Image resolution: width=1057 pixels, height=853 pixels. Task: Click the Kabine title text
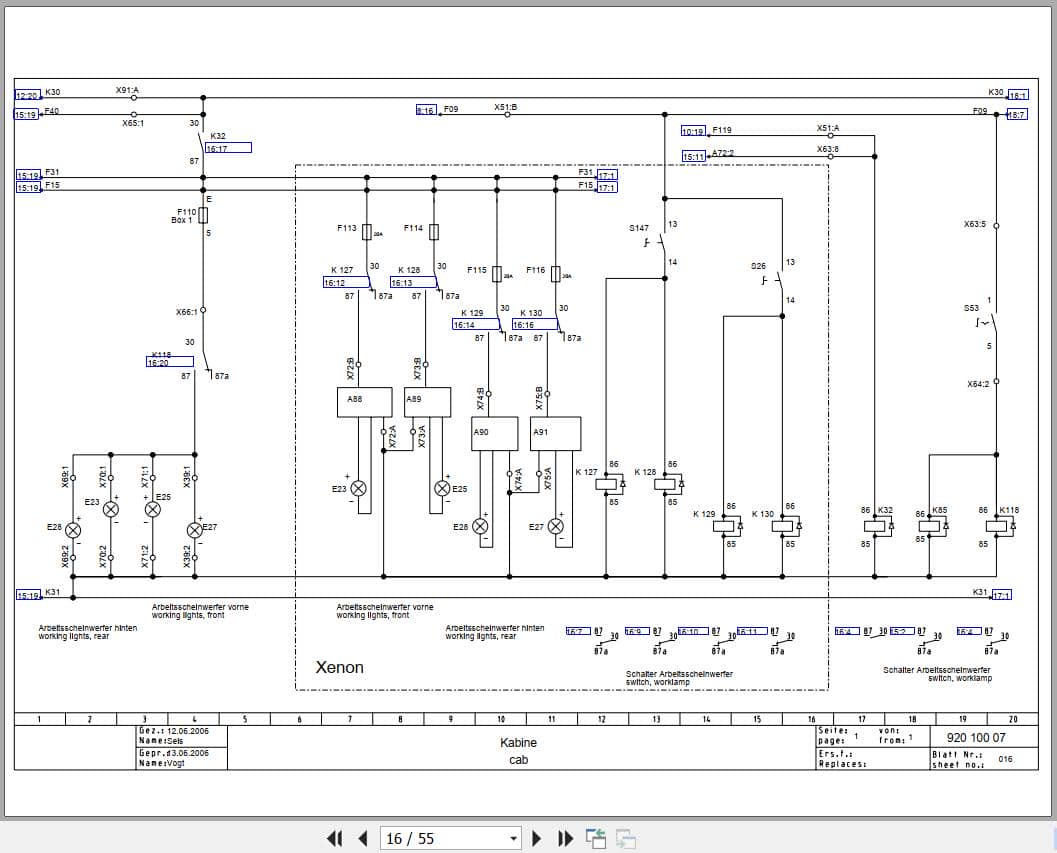(518, 742)
